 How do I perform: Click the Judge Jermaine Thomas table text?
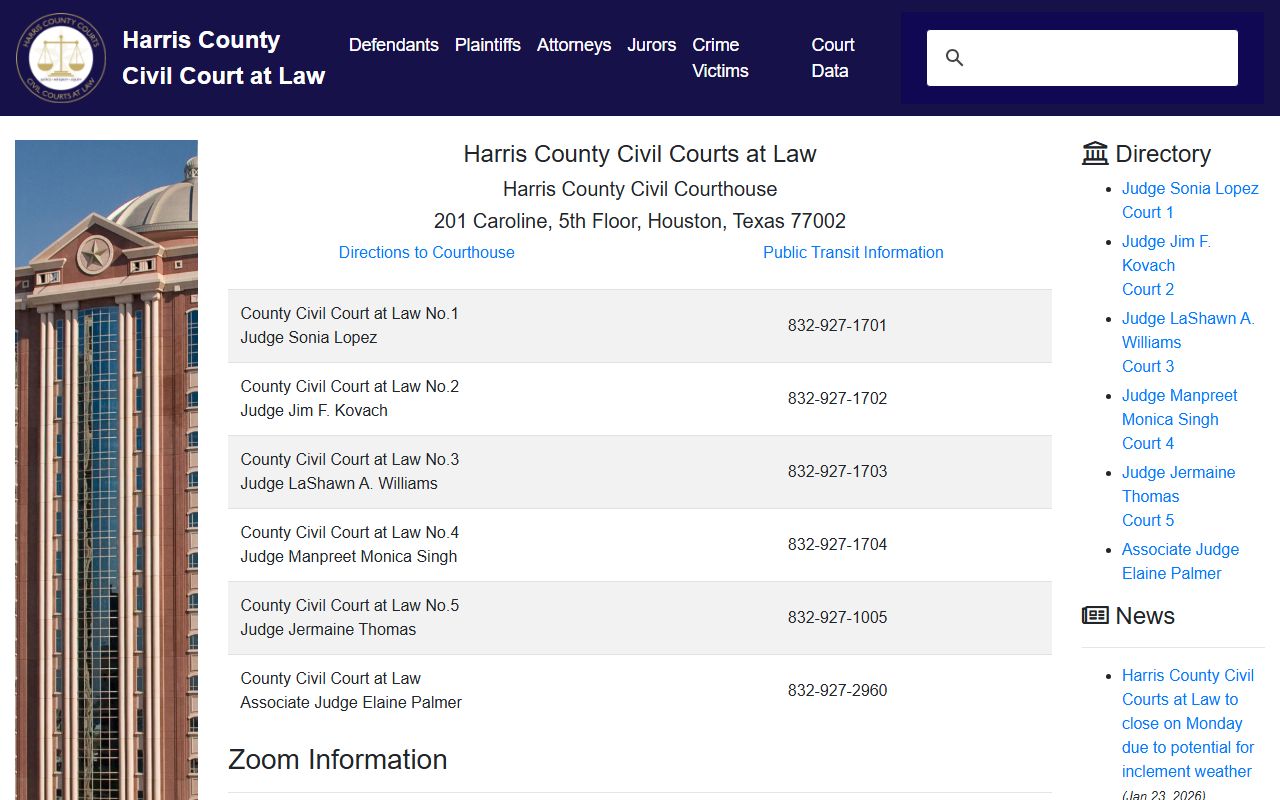click(328, 629)
